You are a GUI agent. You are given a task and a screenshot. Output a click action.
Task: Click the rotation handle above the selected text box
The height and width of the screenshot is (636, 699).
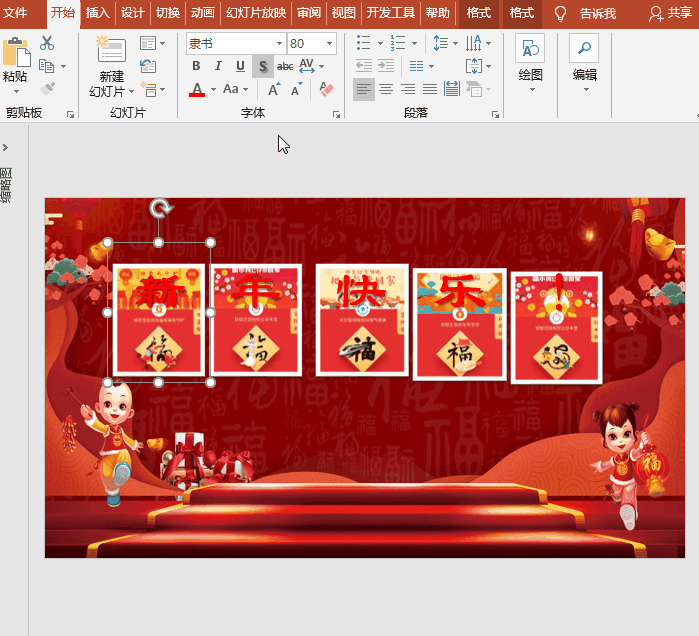coord(160,208)
